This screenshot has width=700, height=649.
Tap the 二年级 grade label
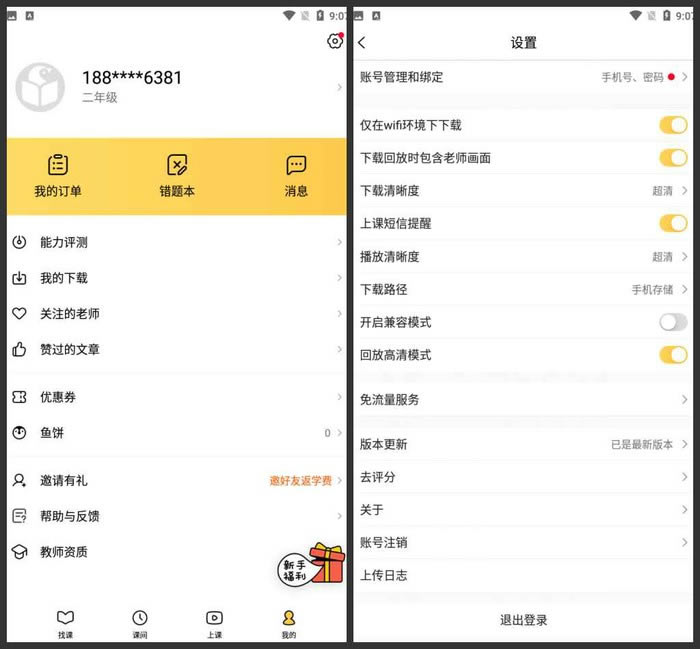[x=100, y=97]
